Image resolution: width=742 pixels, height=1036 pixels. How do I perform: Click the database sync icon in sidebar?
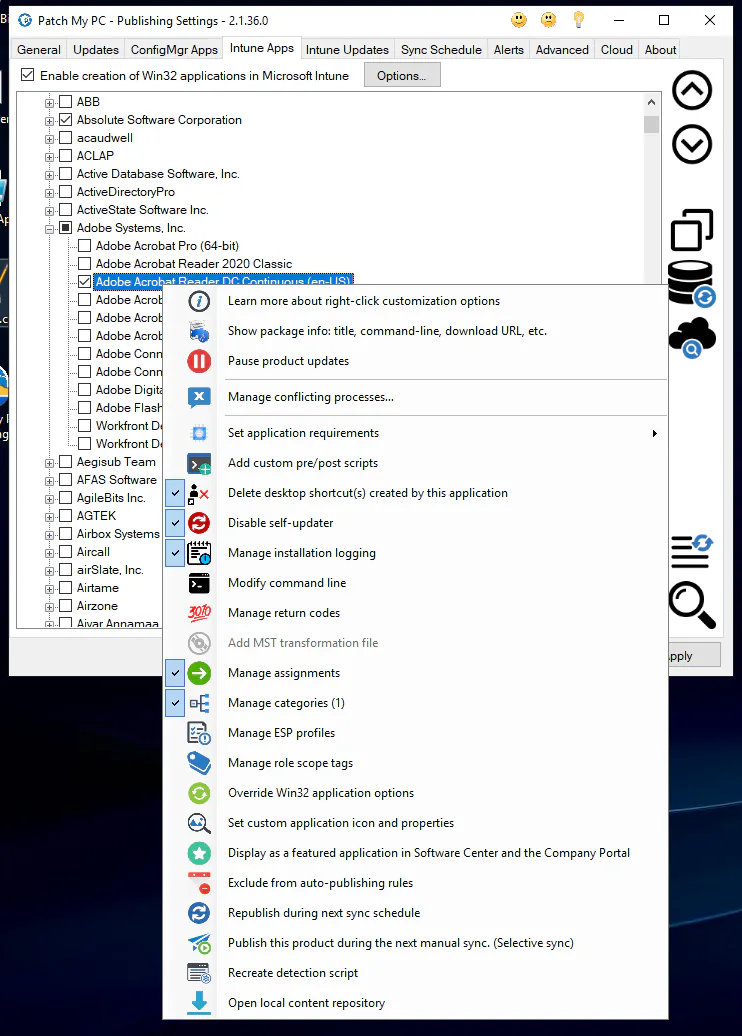click(x=692, y=284)
